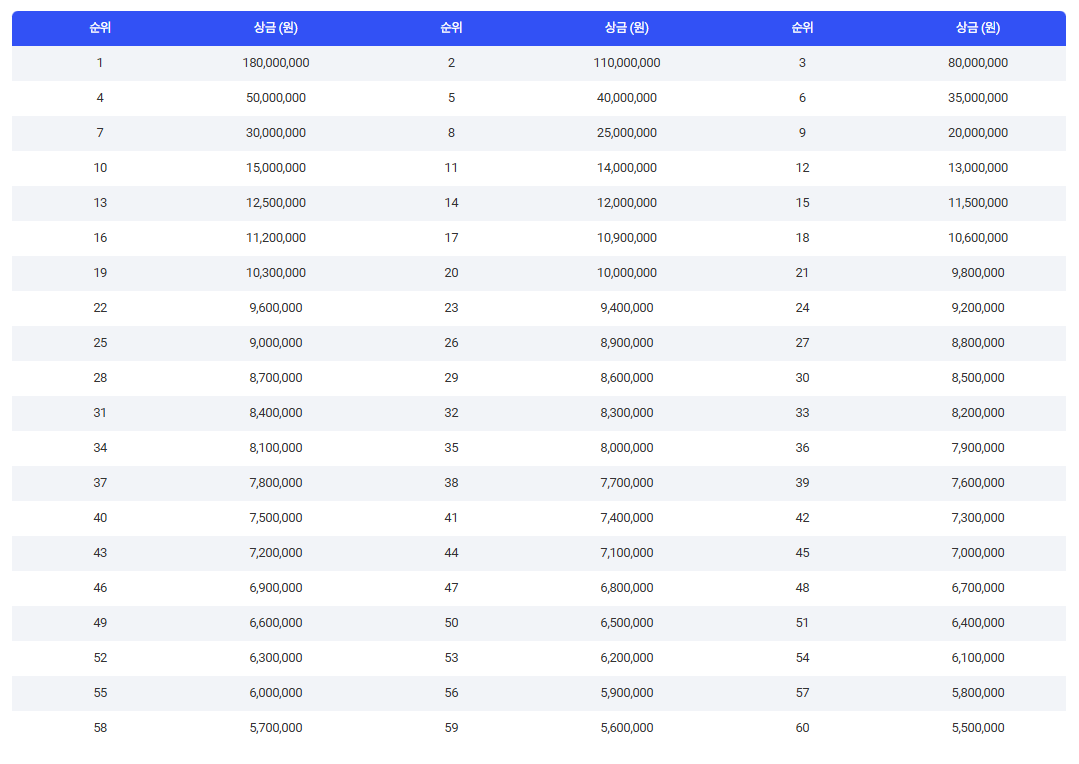Image resolution: width=1079 pixels, height=764 pixels.
Task: Click the 6,600,000 amount
Action: tap(275, 623)
